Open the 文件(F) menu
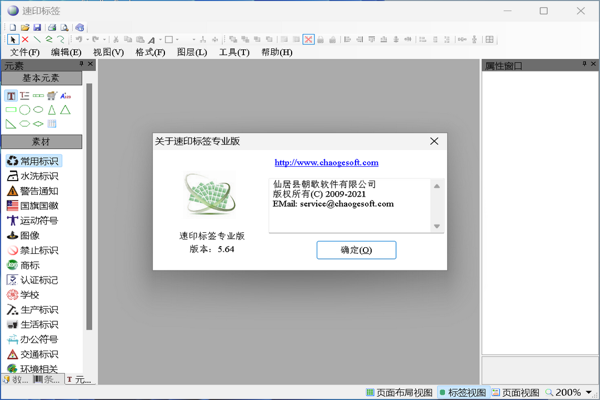The image size is (600, 400). (25, 52)
